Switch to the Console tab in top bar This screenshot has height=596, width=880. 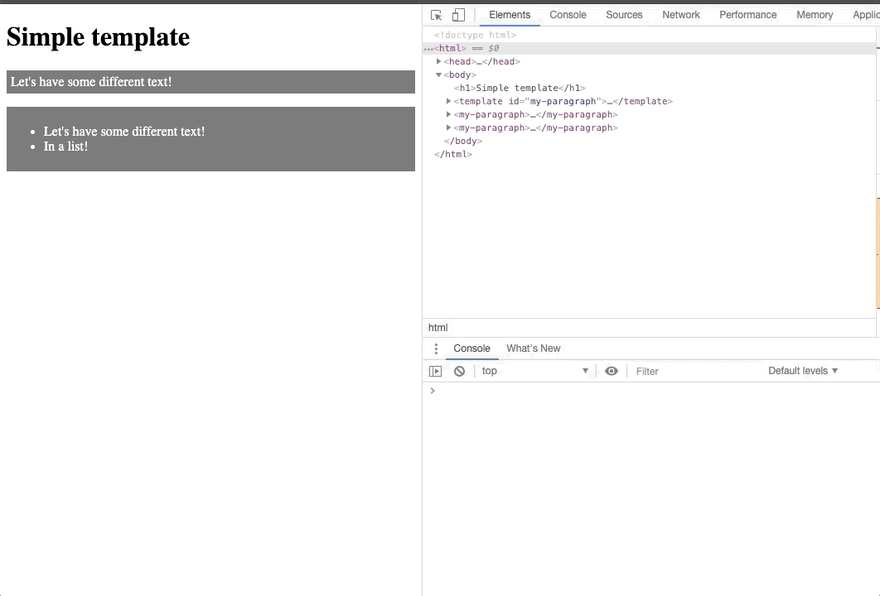(x=568, y=15)
